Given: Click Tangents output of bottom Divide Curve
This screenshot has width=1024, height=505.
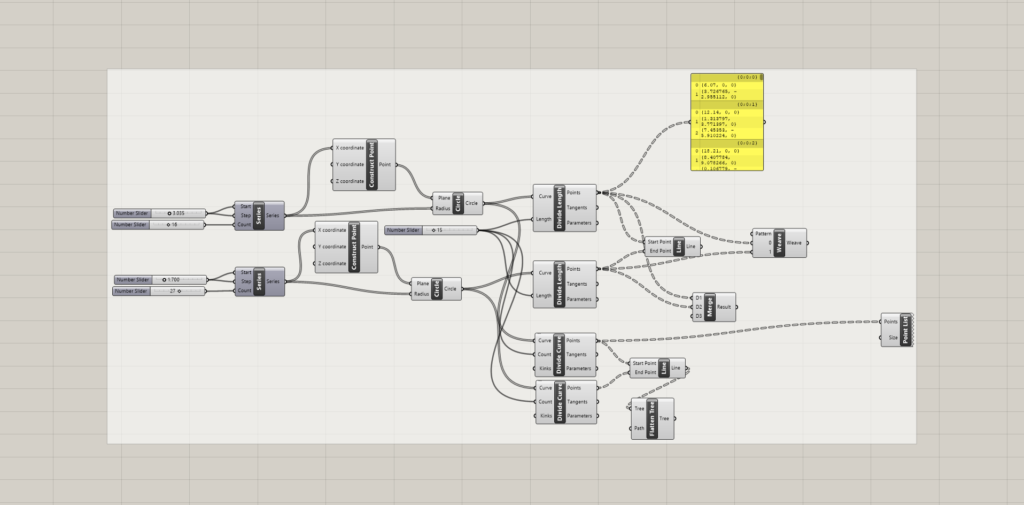Looking at the screenshot, I should [x=577, y=402].
